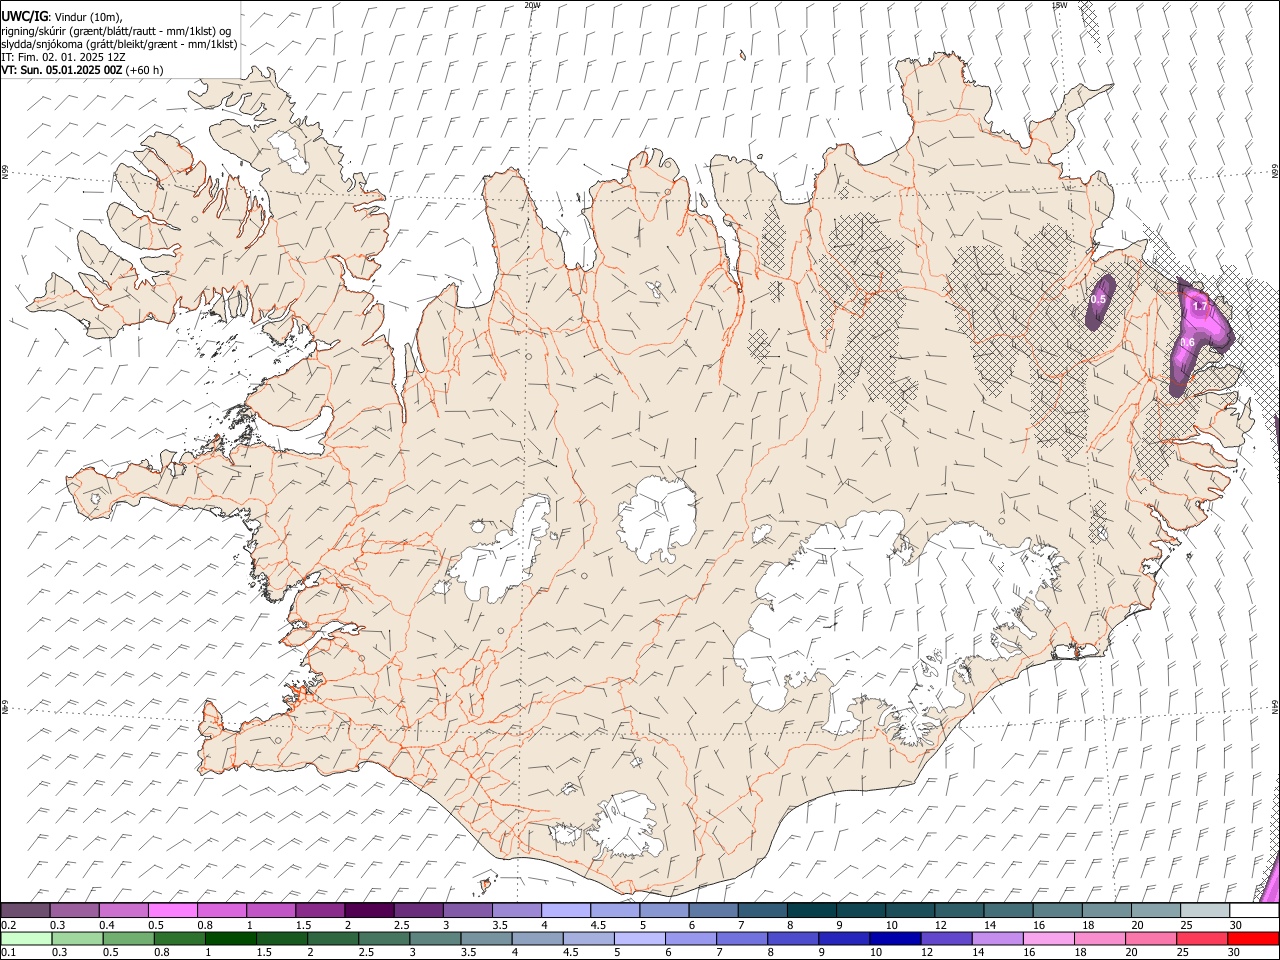Pick the bottom scale darkest green swatch above the 1 label
This screenshot has height=960, width=1280.
pyautogui.click(x=230, y=939)
